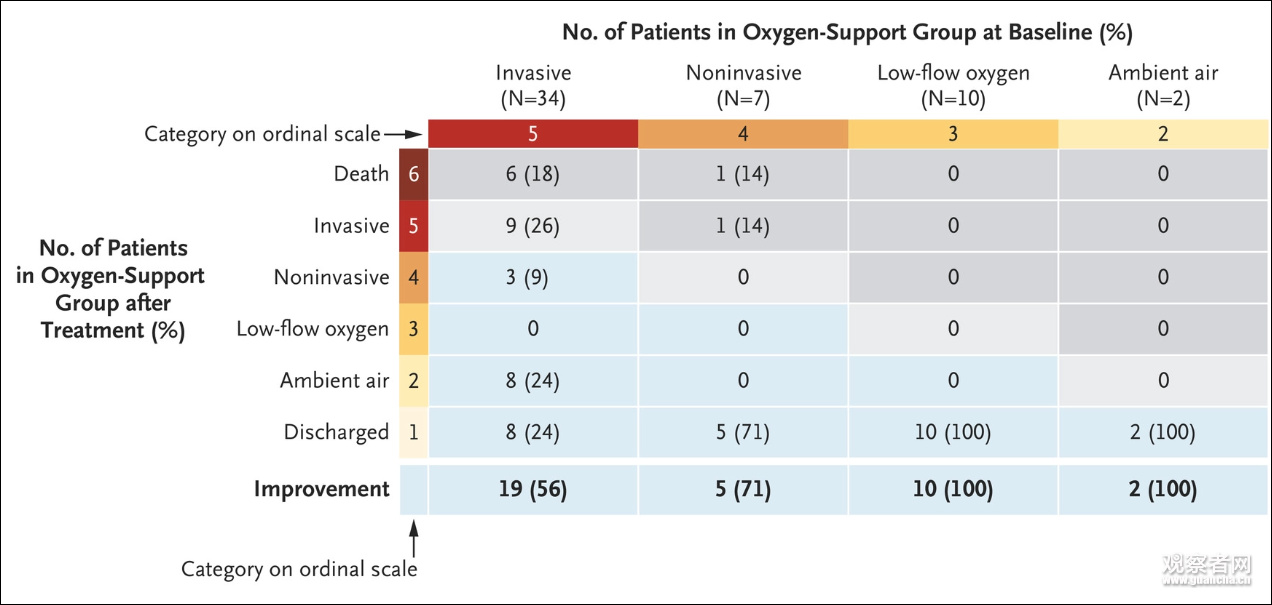Select the Ambient air (N=2) column header
Viewport: 1272px width, 605px height.
pos(1163,86)
